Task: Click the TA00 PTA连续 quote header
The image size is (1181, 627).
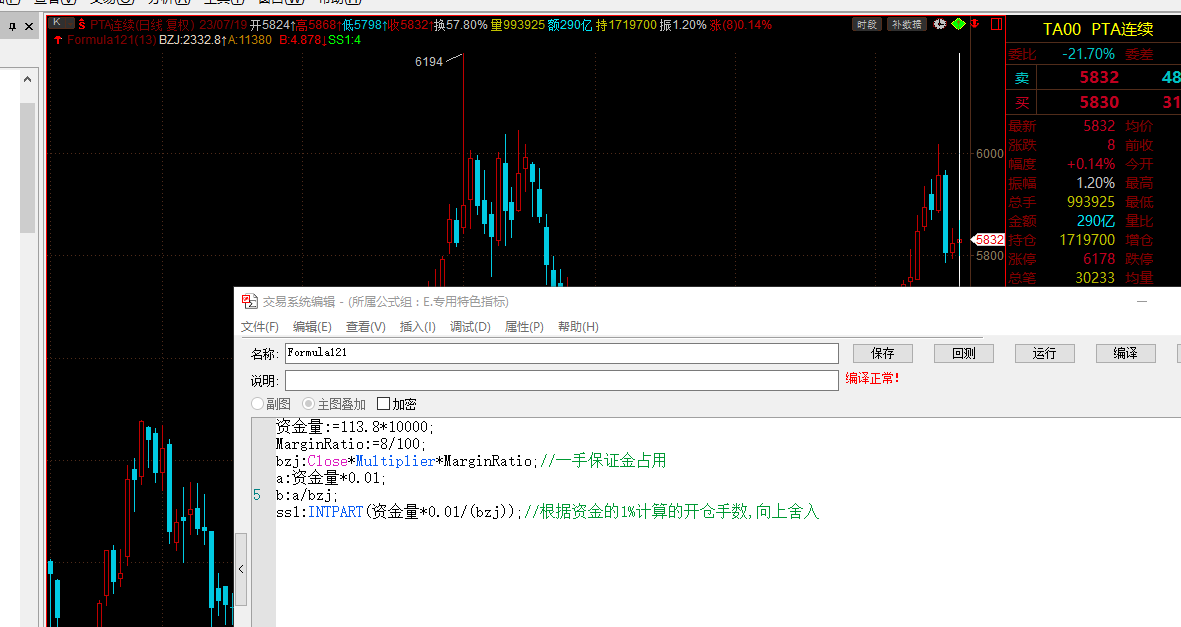Action: 1097,29
